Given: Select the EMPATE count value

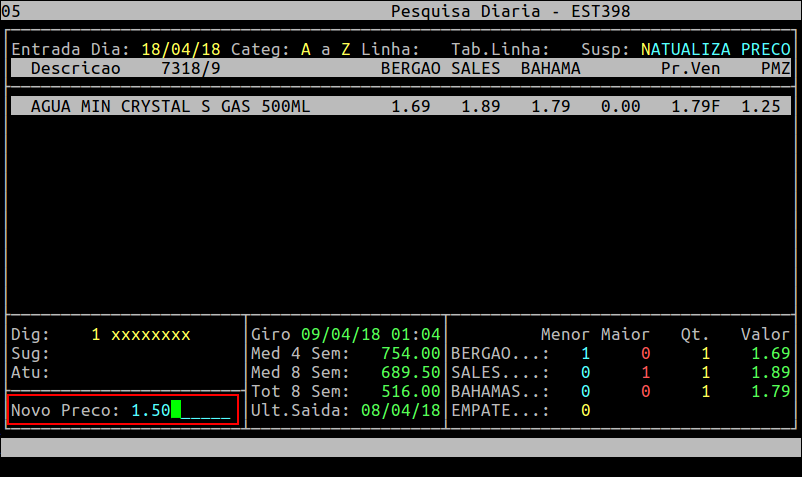Looking at the screenshot, I should [x=585, y=410].
